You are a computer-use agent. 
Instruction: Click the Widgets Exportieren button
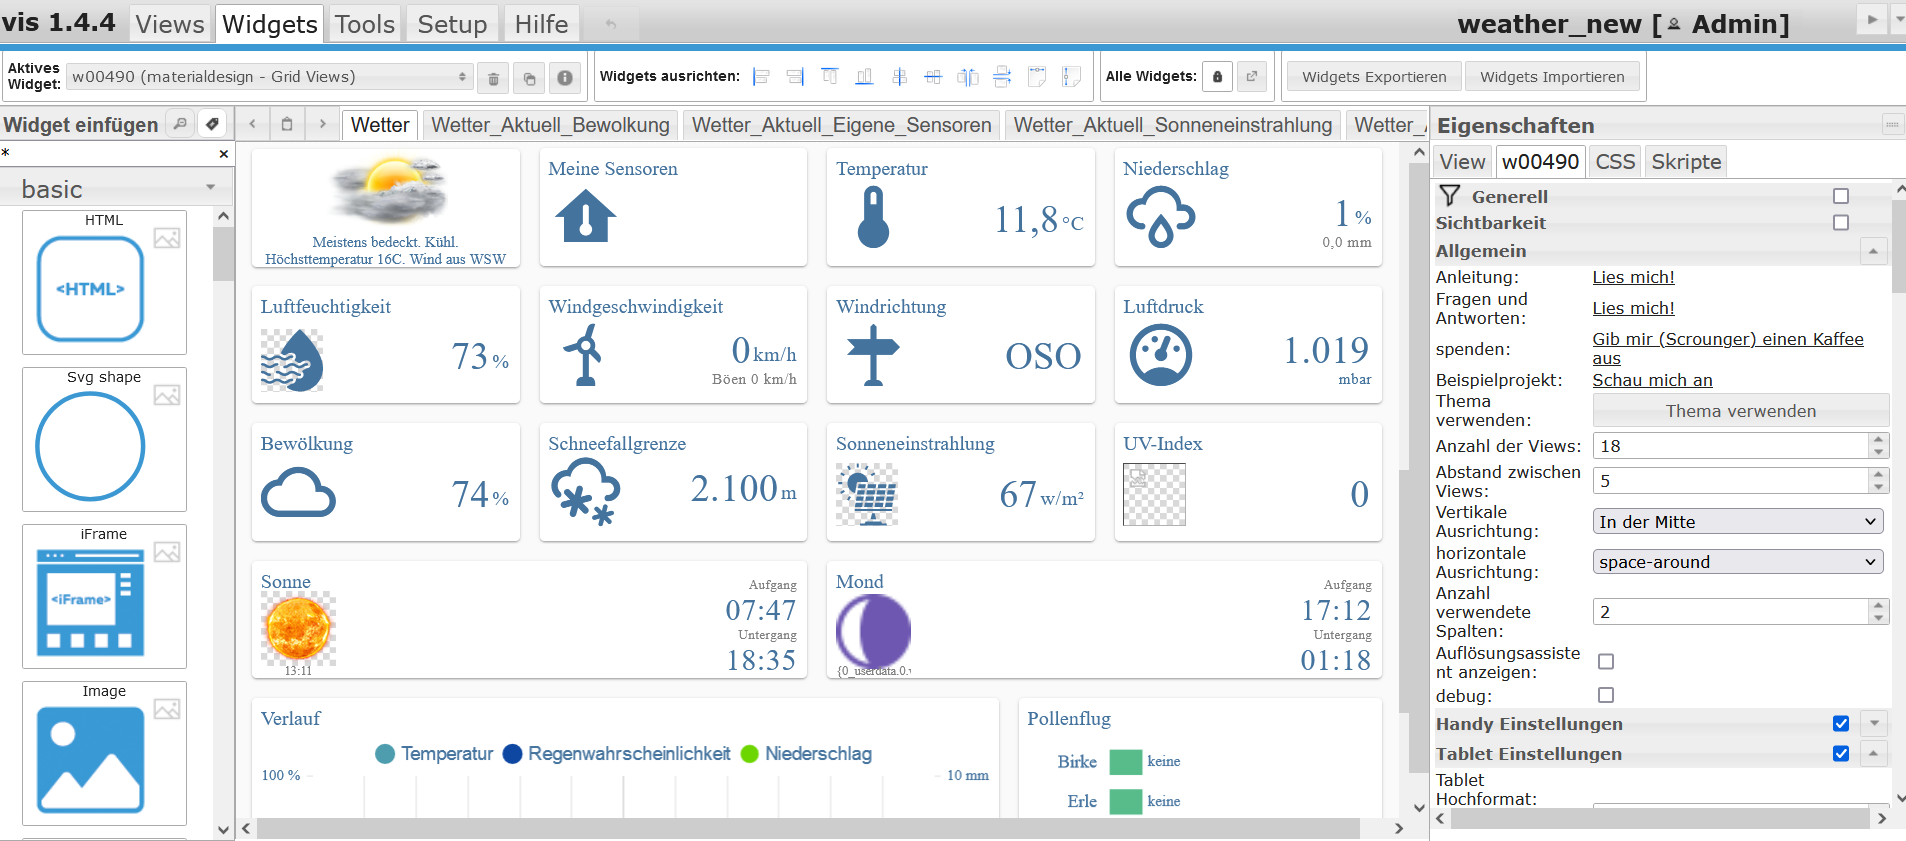click(x=1374, y=77)
